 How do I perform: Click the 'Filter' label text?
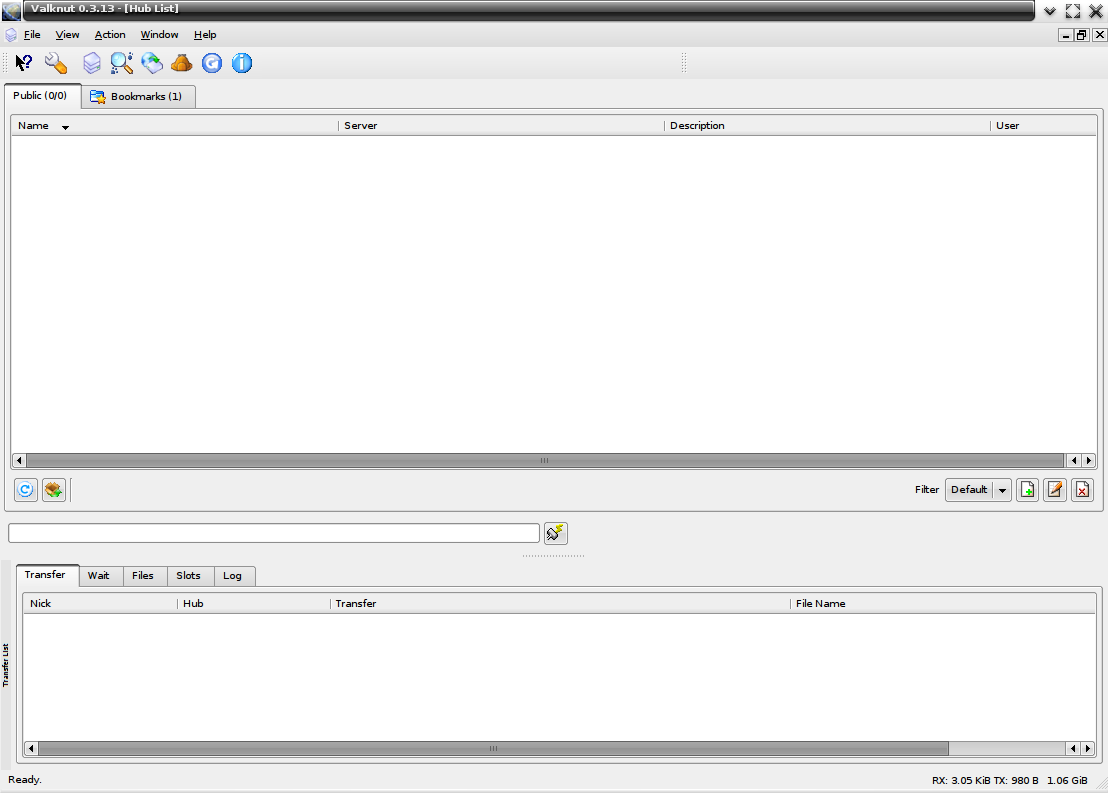tap(927, 489)
